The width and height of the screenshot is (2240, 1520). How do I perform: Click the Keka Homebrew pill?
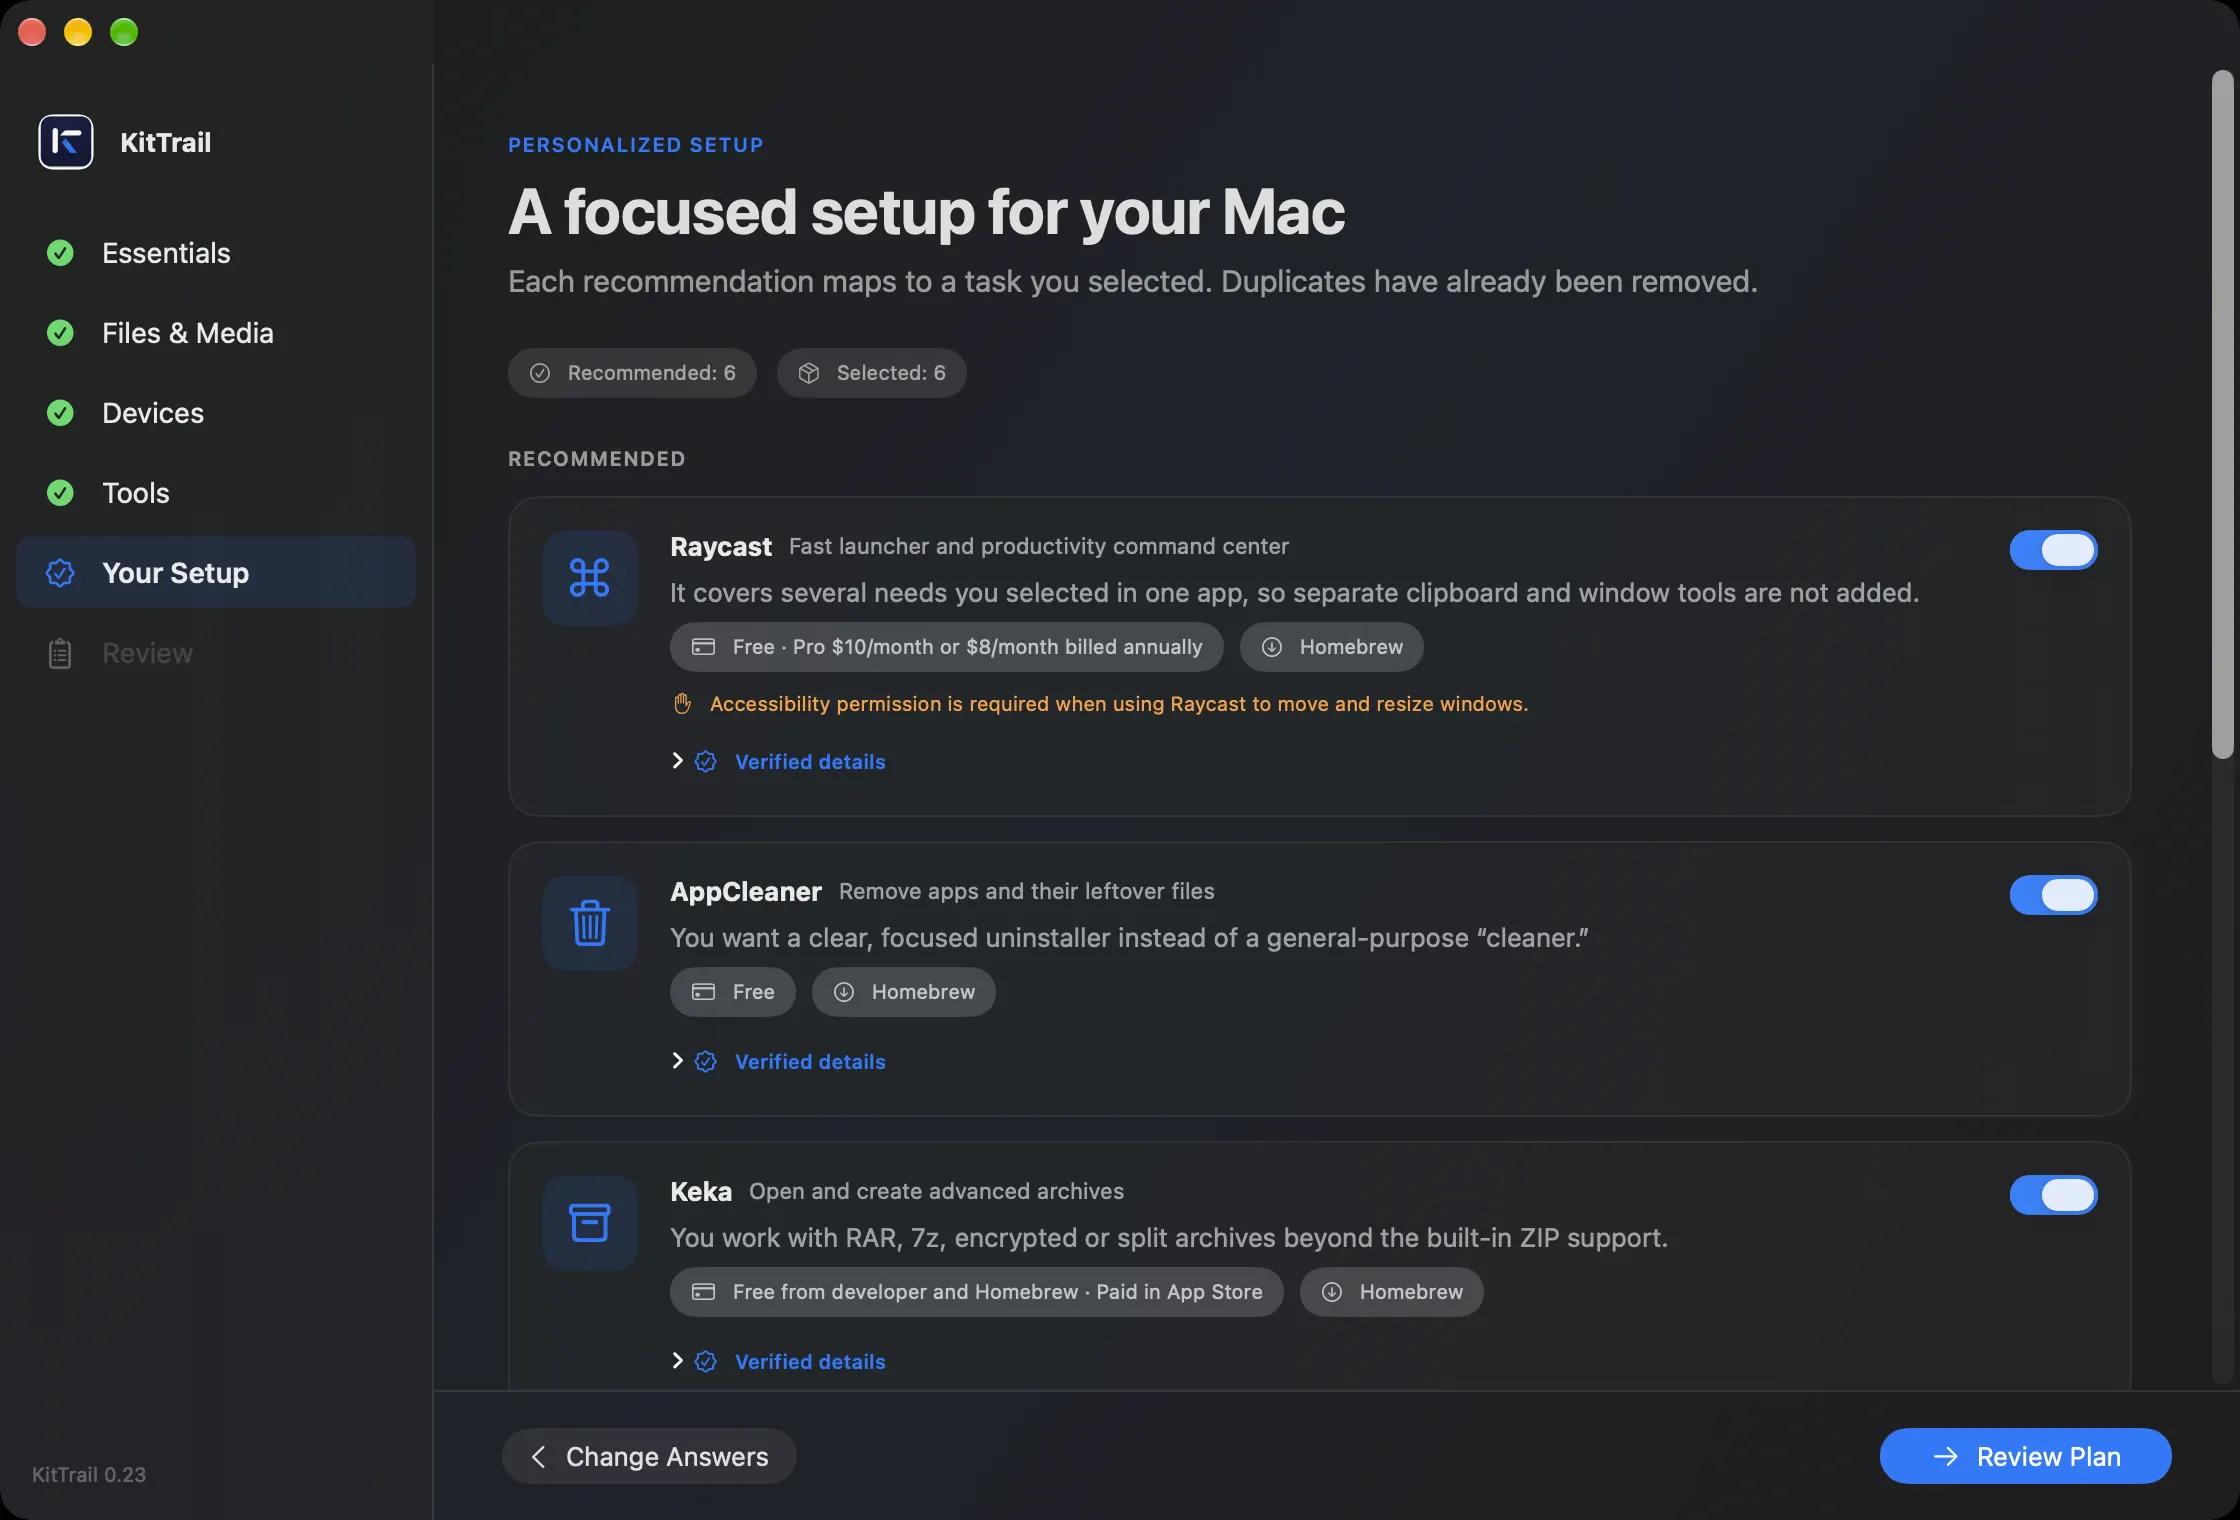click(1391, 1292)
